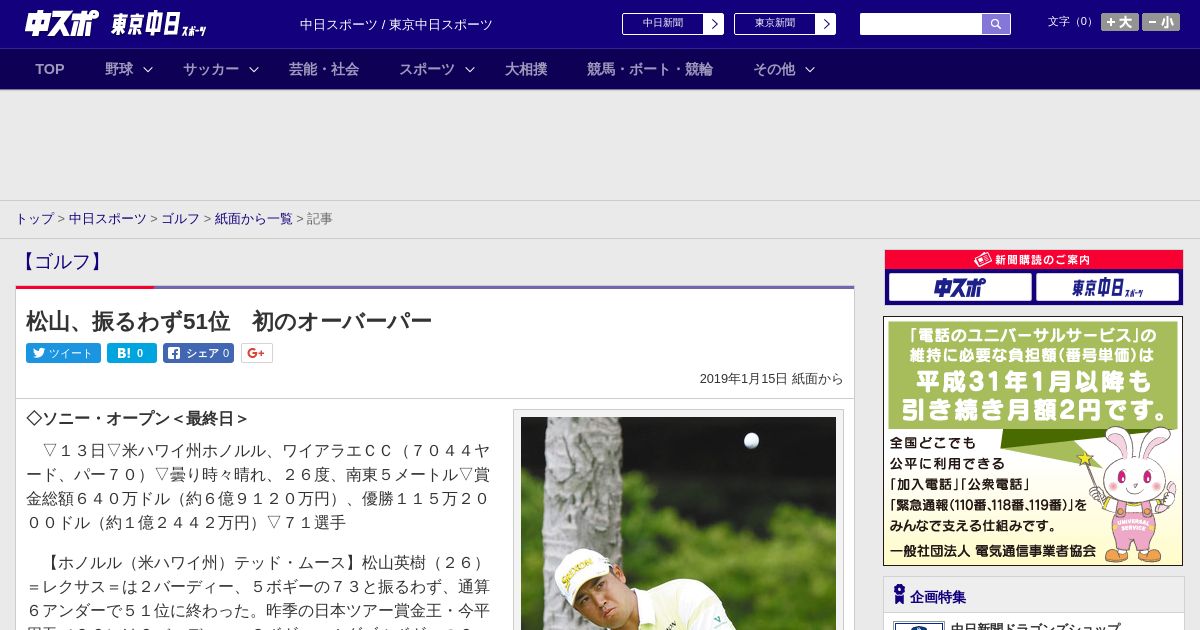Click 中スポ subscription banner button

[960, 288]
